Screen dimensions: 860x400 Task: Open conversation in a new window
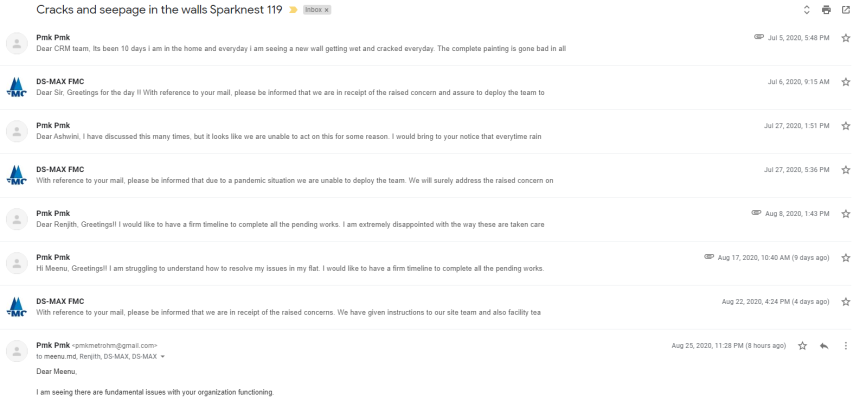pyautogui.click(x=845, y=10)
